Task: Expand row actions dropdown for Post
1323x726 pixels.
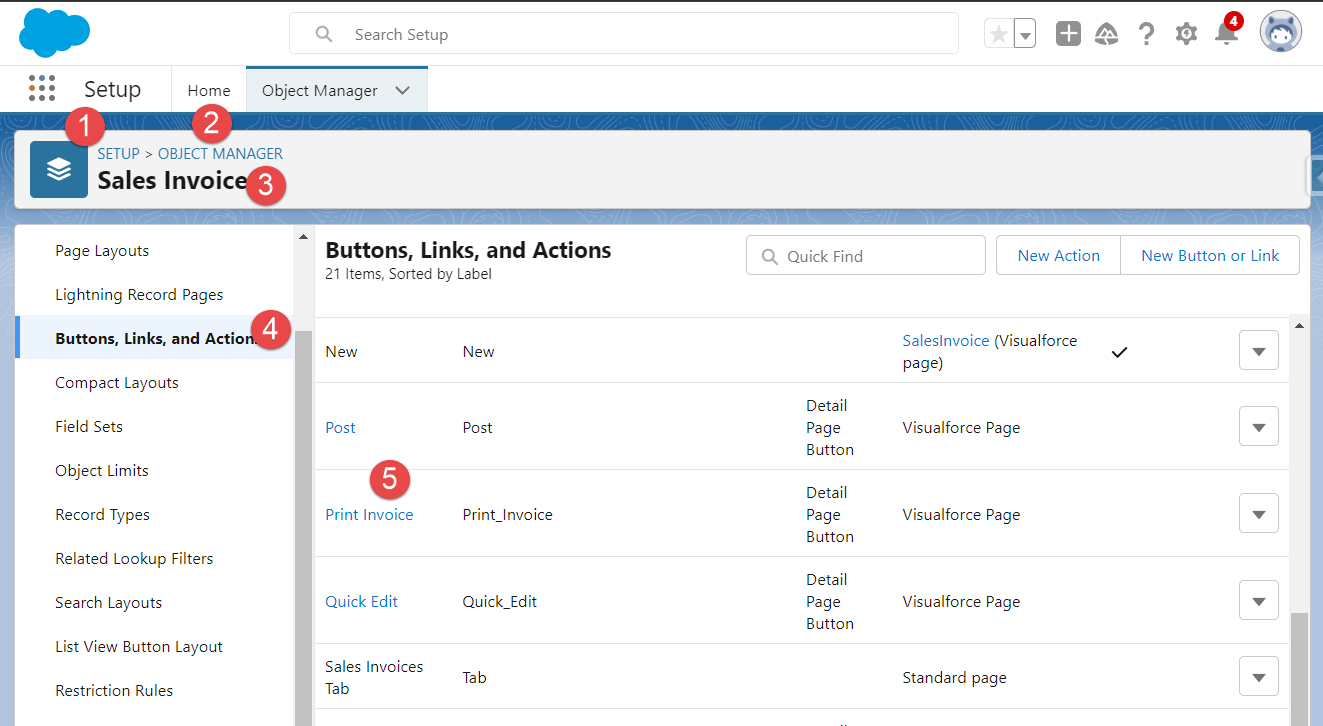Action: point(1259,427)
